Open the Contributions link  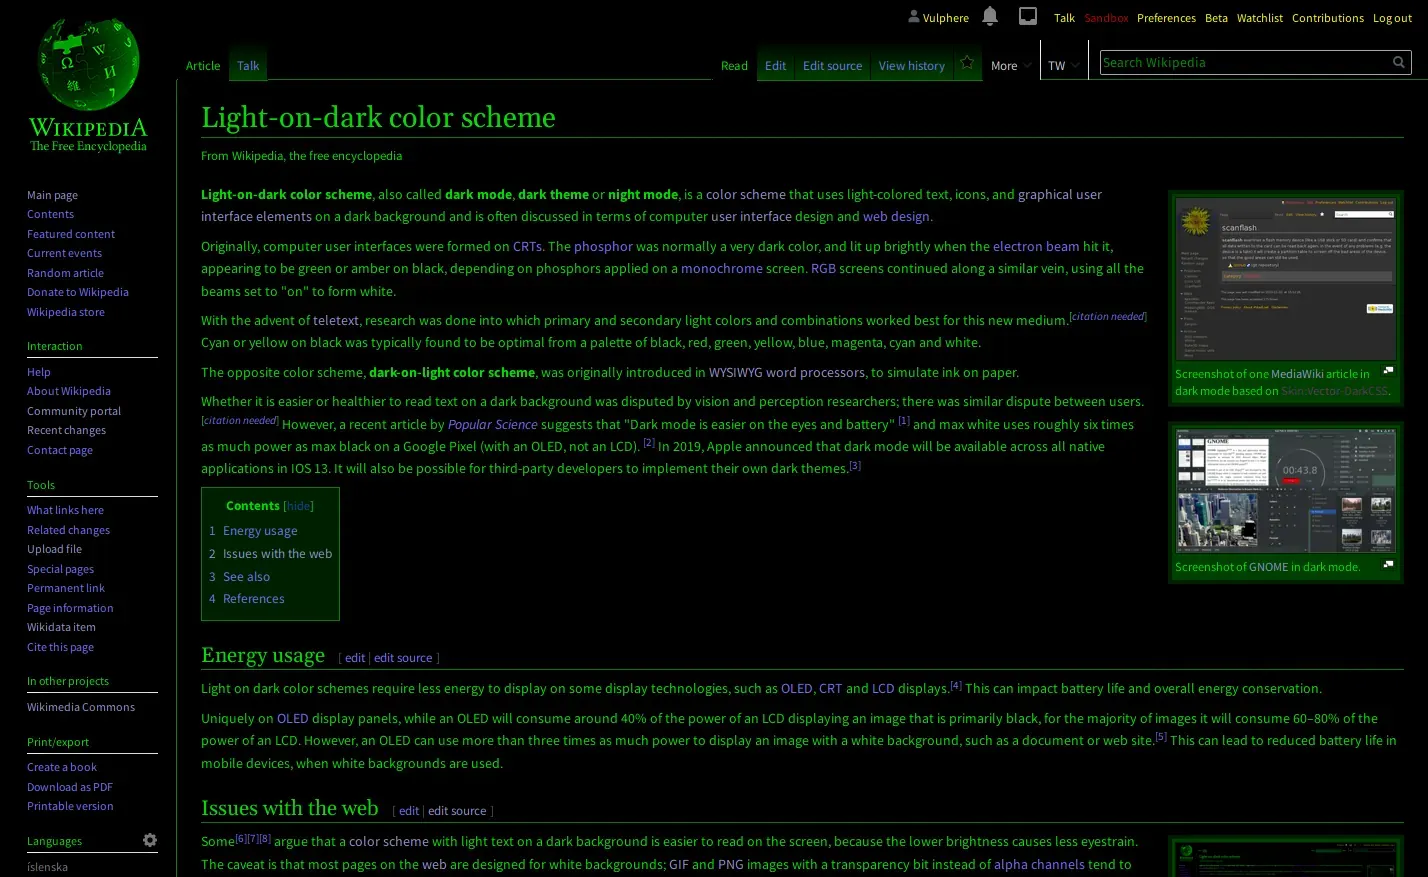1327,18
